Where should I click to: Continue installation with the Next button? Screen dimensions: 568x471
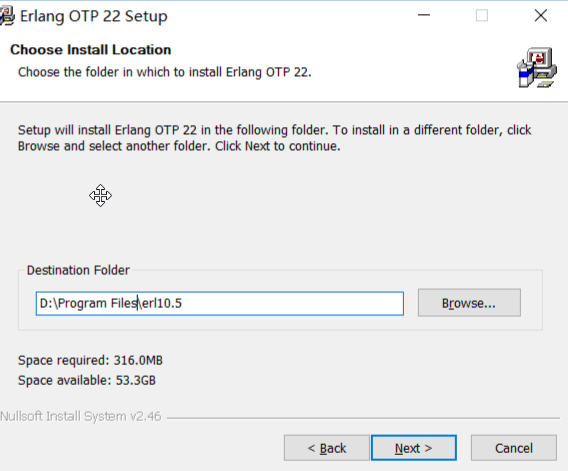coord(414,448)
